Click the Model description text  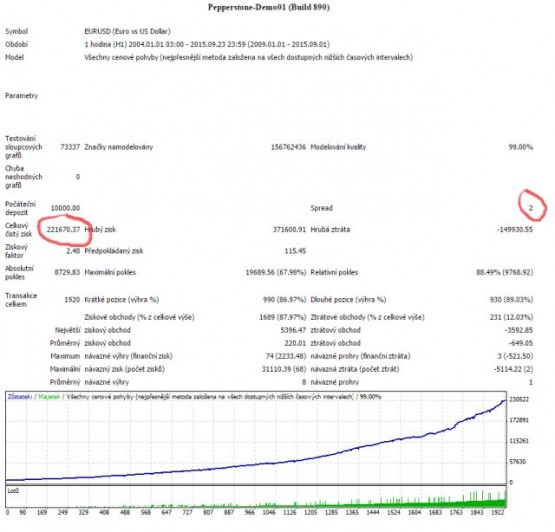pos(248,57)
